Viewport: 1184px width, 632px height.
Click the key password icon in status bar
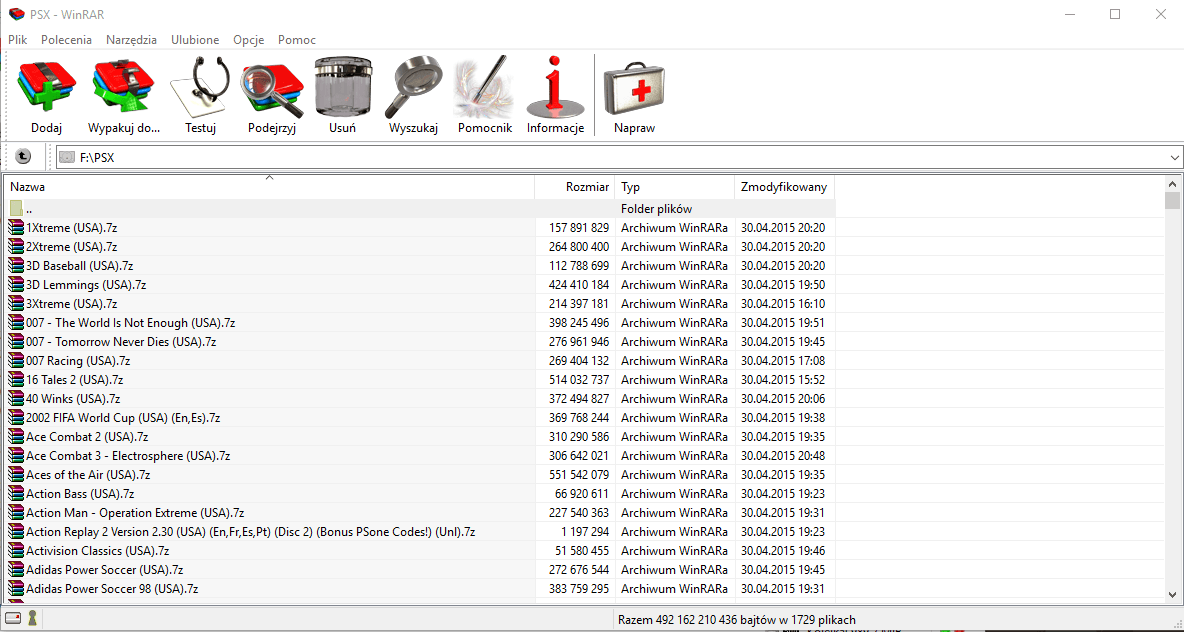[x=32, y=618]
